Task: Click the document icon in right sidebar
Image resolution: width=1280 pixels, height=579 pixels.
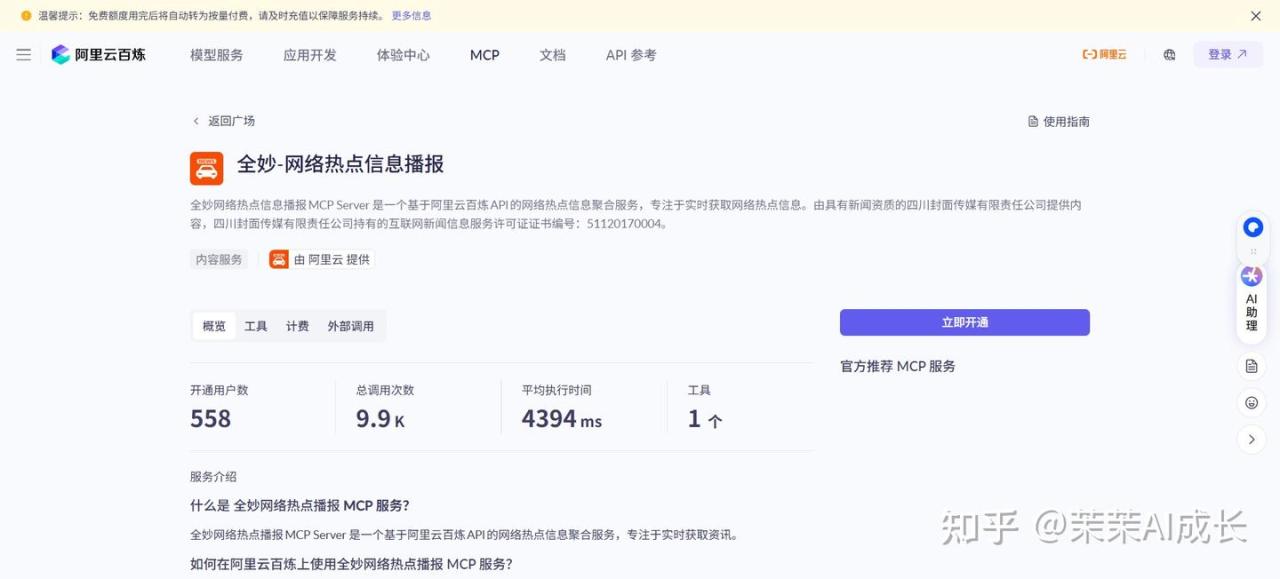Action: [x=1251, y=366]
